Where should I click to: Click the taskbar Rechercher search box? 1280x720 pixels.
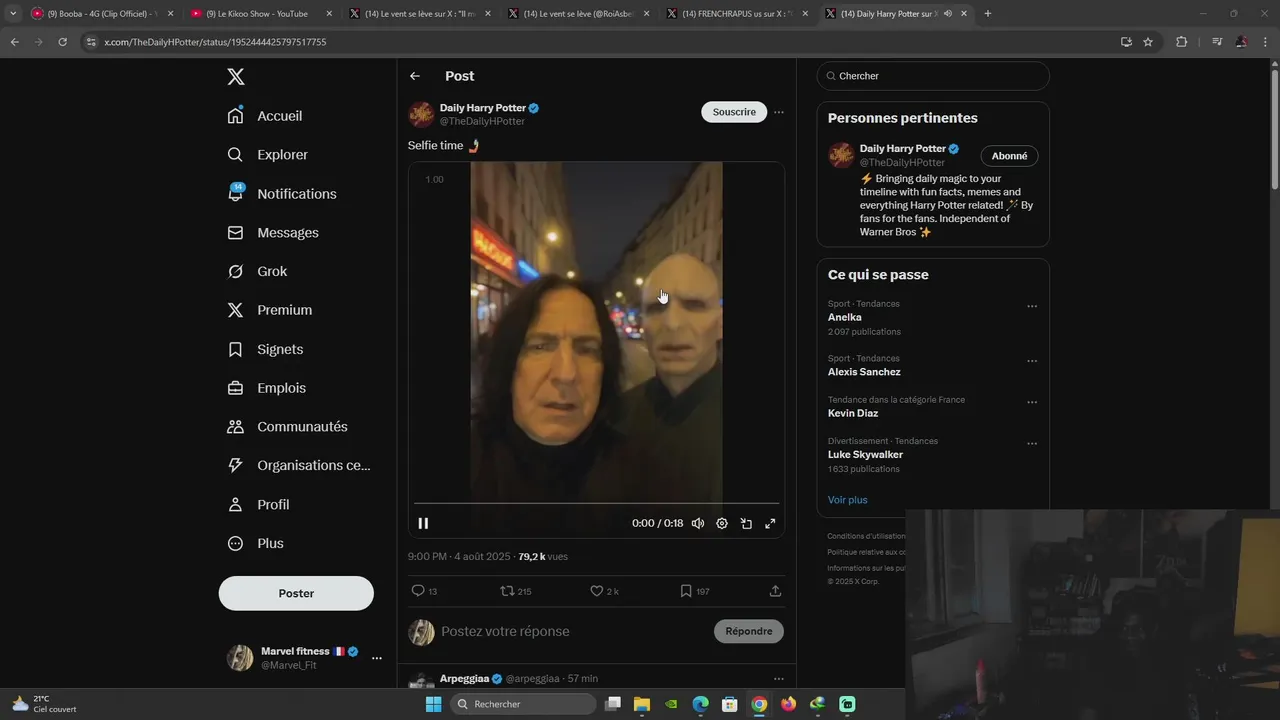pos(521,704)
